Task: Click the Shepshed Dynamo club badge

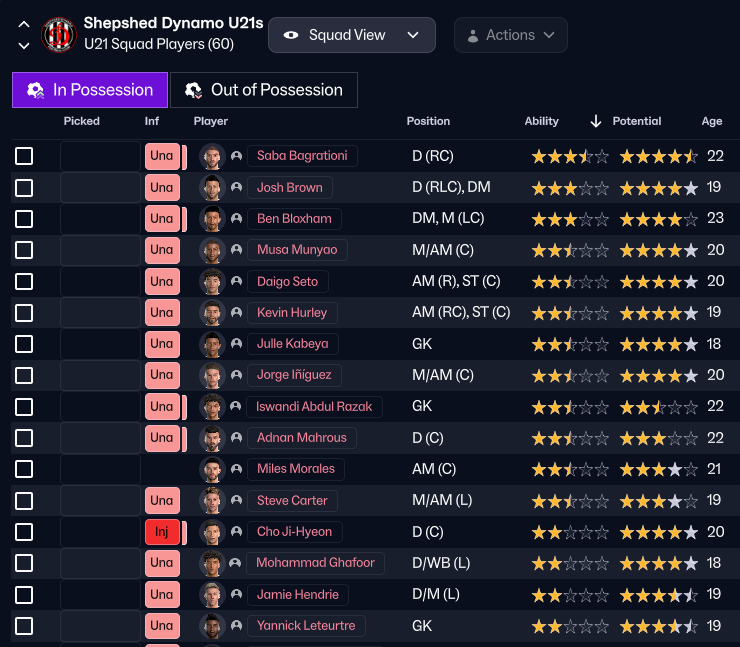Action: click(x=59, y=34)
